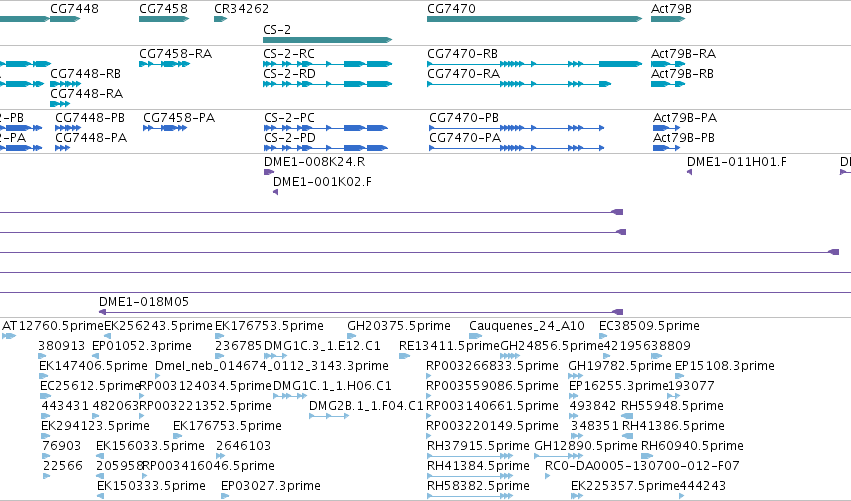Click the RP003266833.5prime EST label

click(492, 366)
